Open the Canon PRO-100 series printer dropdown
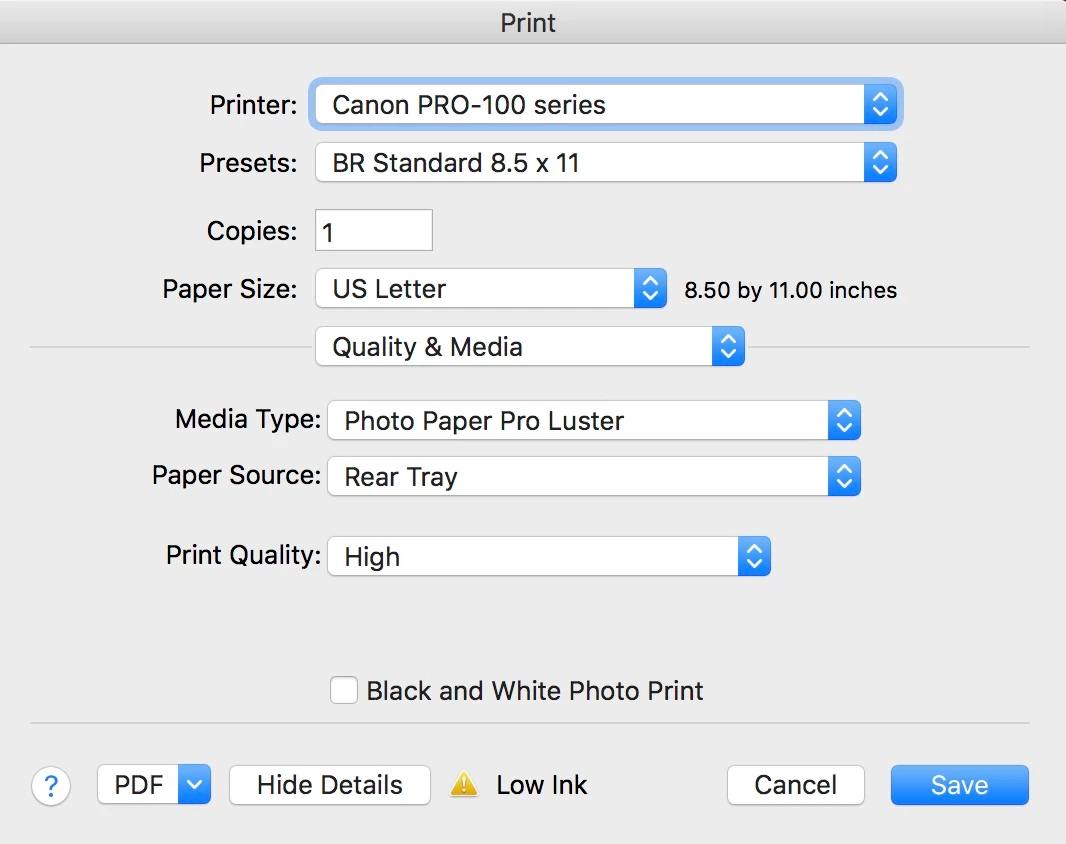This screenshot has height=844, width=1066. pos(606,105)
